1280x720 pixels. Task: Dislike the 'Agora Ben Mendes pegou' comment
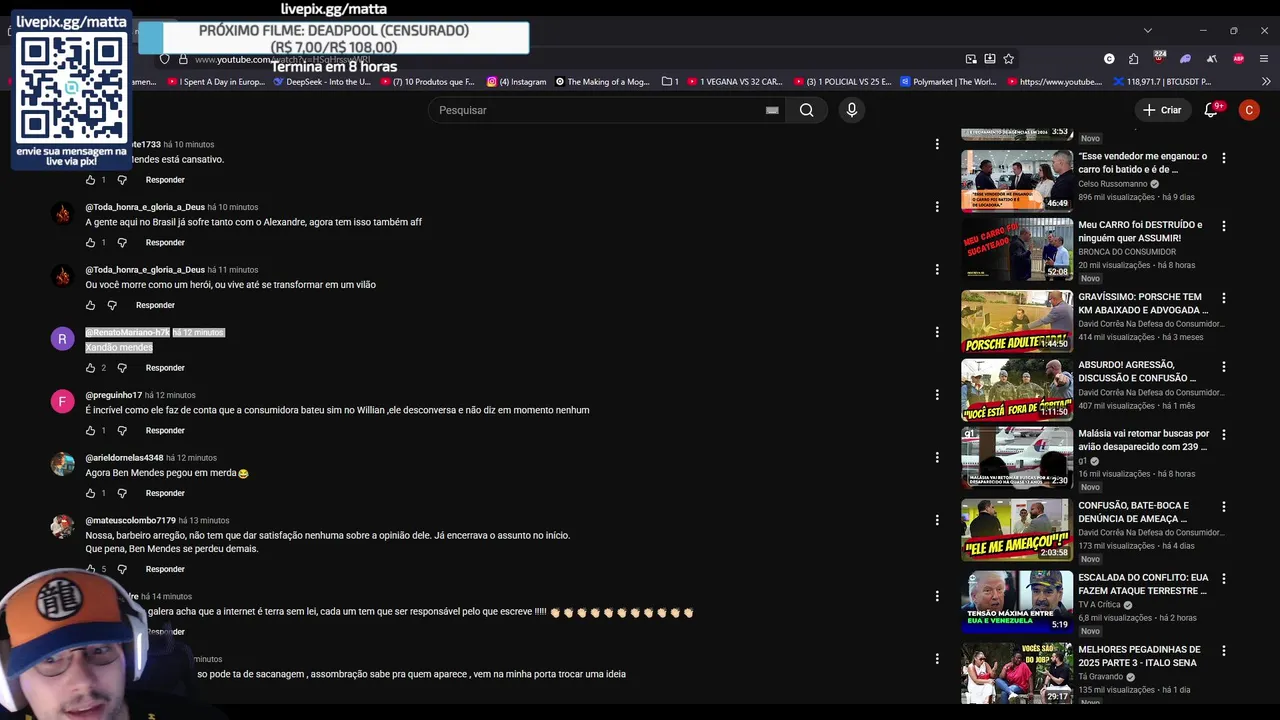tap(122, 493)
